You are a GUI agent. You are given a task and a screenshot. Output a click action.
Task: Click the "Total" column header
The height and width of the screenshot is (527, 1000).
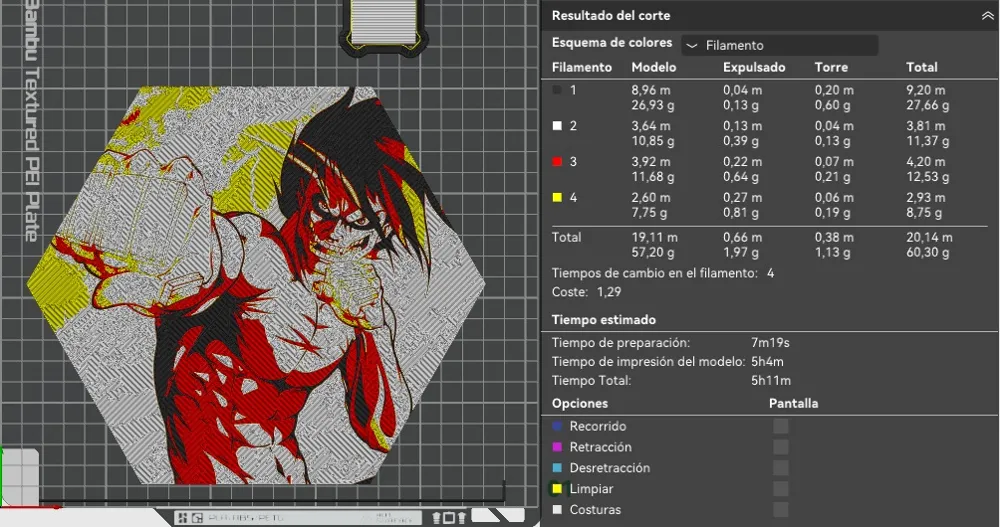pyautogui.click(x=922, y=67)
